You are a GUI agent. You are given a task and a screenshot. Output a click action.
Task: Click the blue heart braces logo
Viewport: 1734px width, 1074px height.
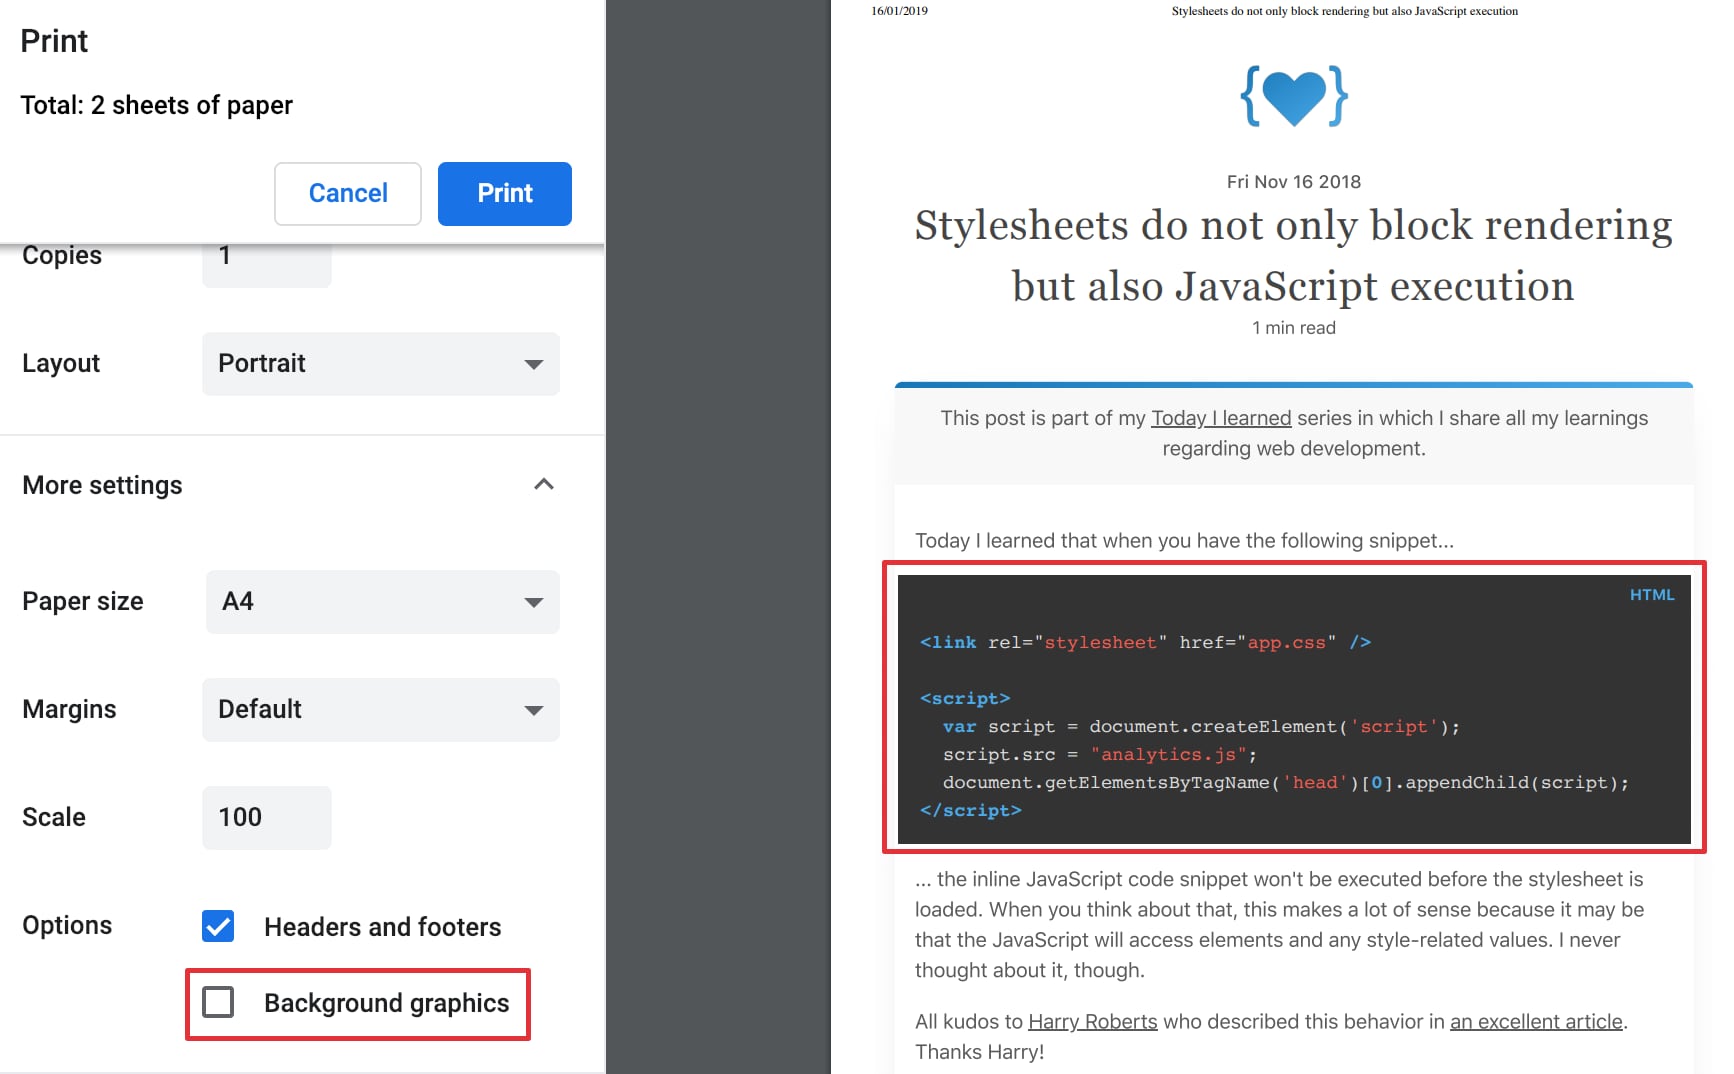[x=1294, y=96]
